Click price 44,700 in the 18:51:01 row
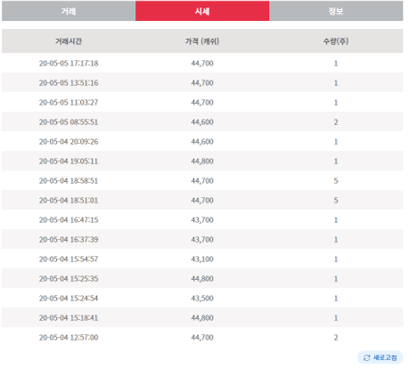 pos(202,200)
